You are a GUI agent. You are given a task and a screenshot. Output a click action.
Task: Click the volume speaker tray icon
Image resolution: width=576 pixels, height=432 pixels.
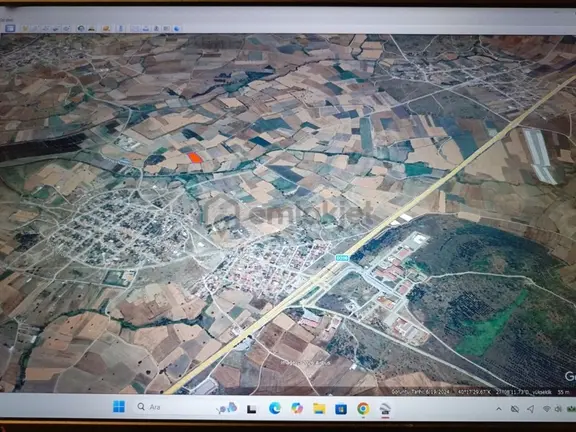click(x=558, y=408)
